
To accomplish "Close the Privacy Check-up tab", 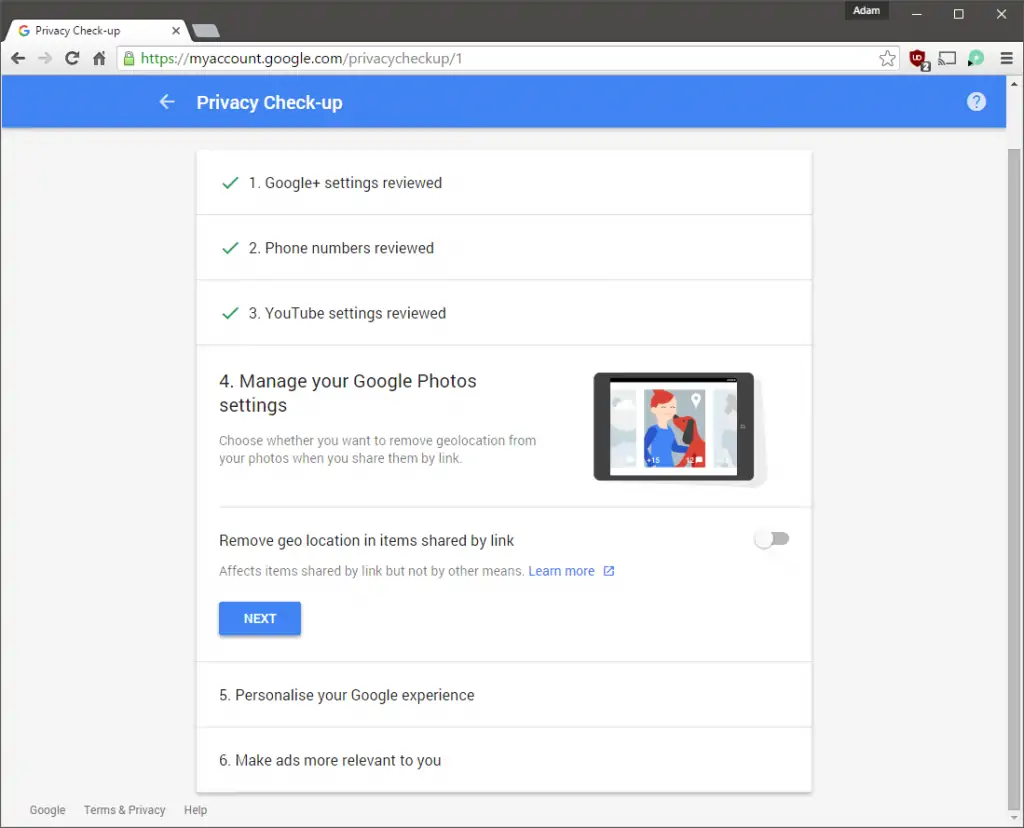I will tap(176, 31).
